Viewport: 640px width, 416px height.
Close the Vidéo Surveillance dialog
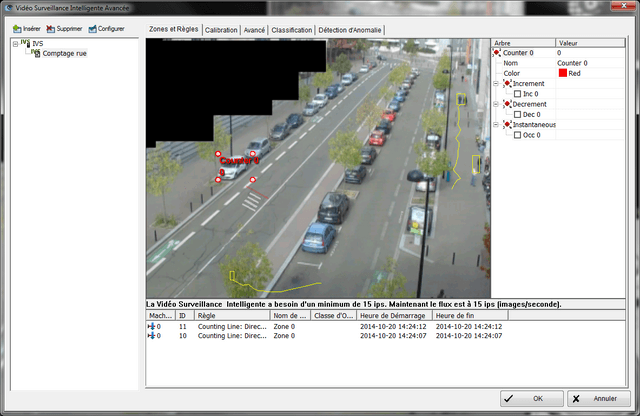(x=624, y=5)
